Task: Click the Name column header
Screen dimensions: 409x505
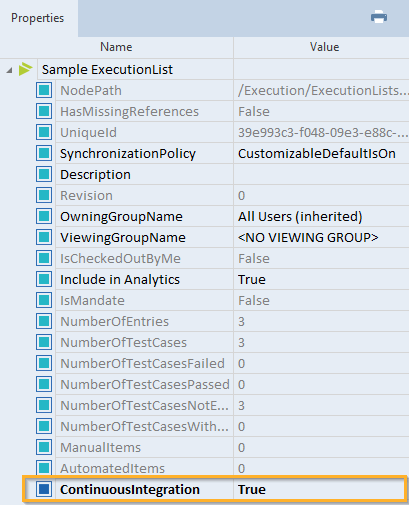Action: [x=116, y=47]
